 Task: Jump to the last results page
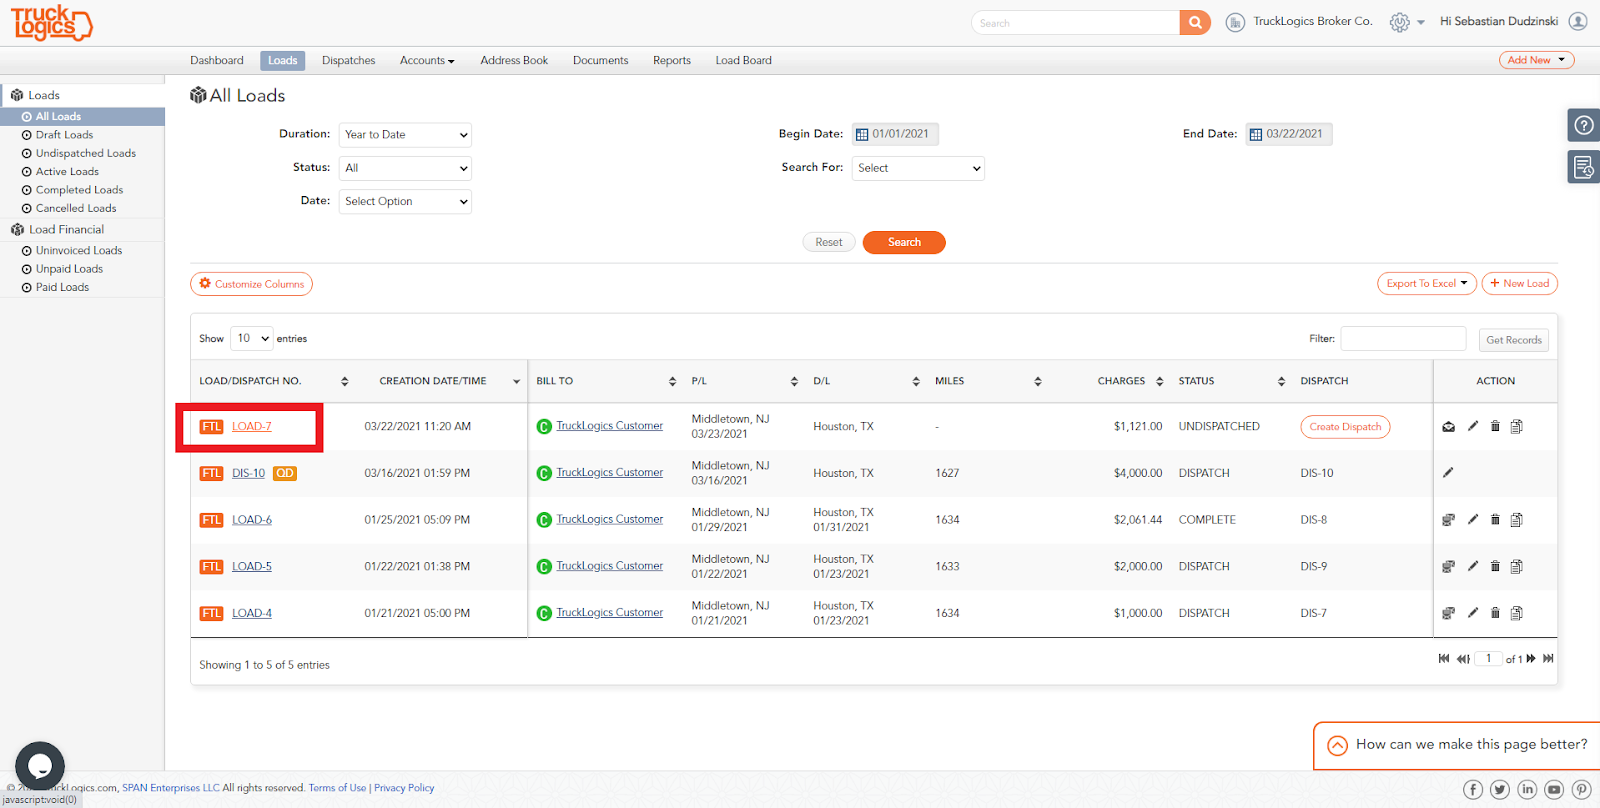pyautogui.click(x=1548, y=658)
